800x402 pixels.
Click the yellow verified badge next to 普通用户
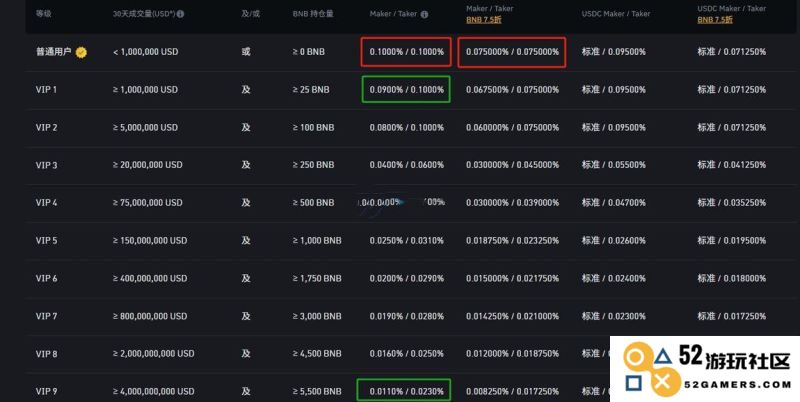(81, 52)
